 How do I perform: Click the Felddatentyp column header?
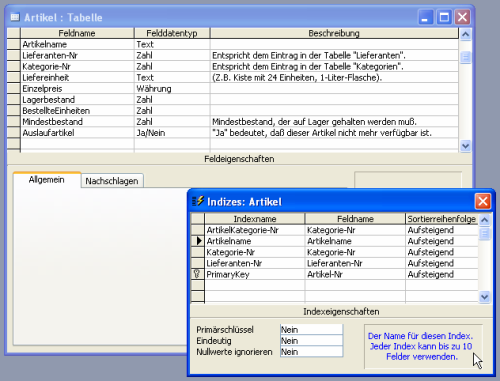click(172, 33)
